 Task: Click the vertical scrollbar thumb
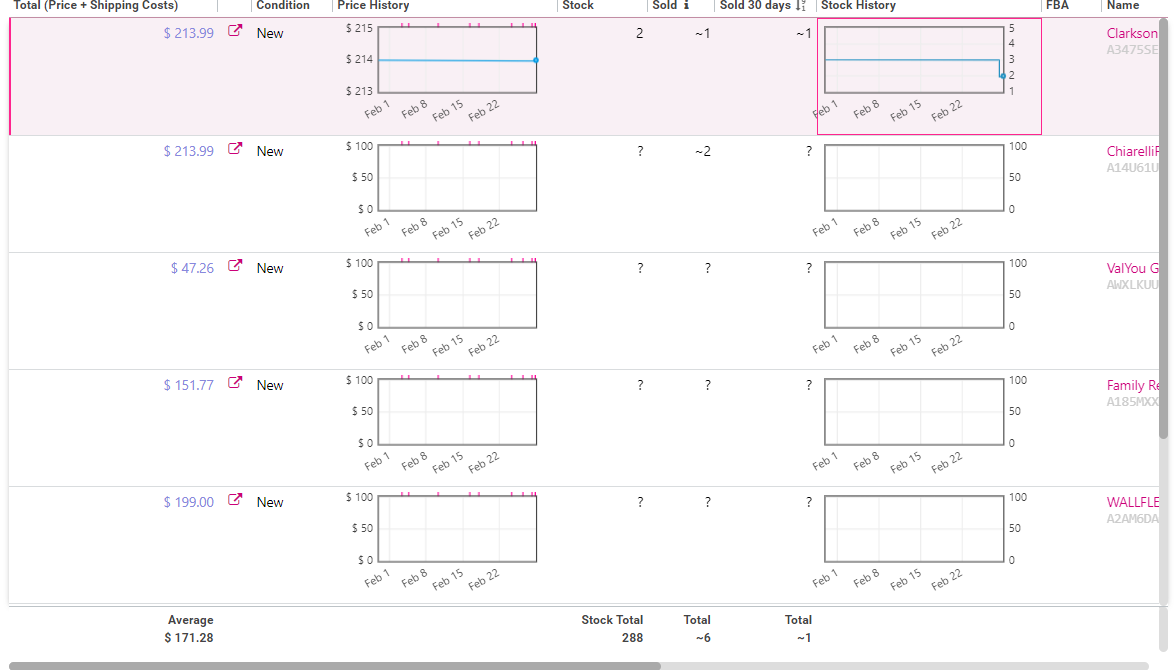coord(1164,228)
